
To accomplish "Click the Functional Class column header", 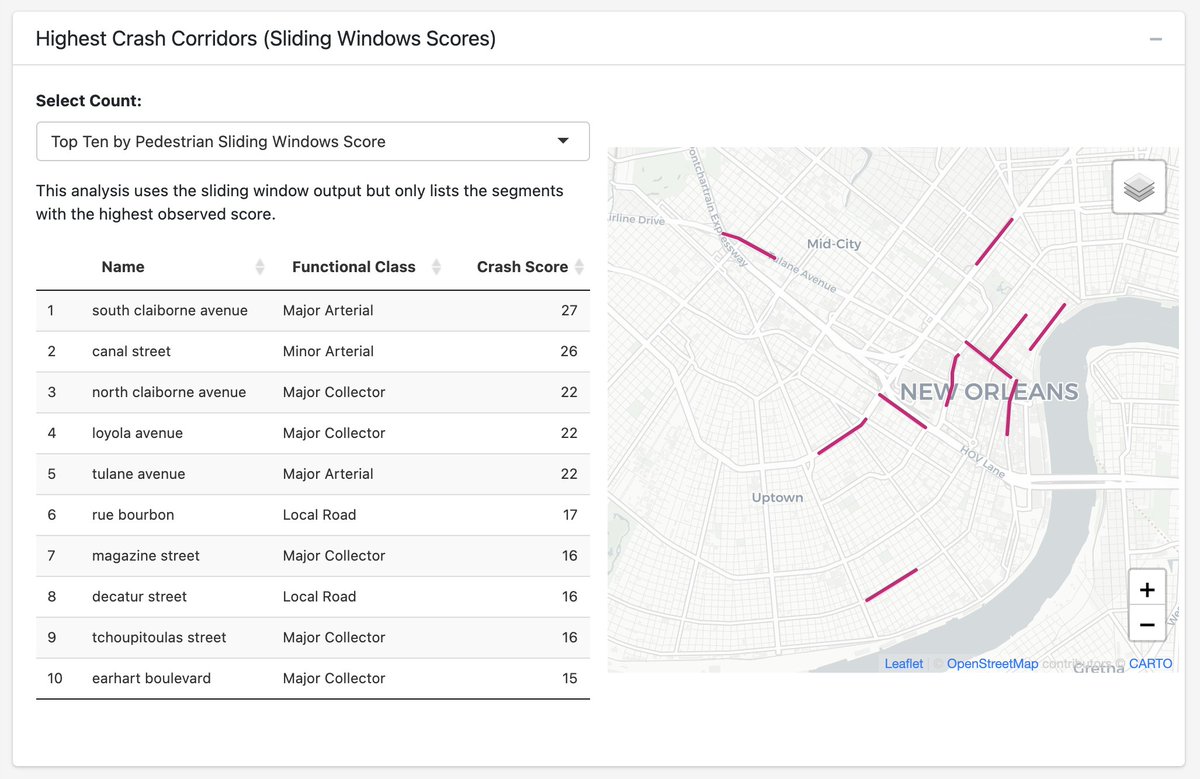I will click(x=354, y=267).
